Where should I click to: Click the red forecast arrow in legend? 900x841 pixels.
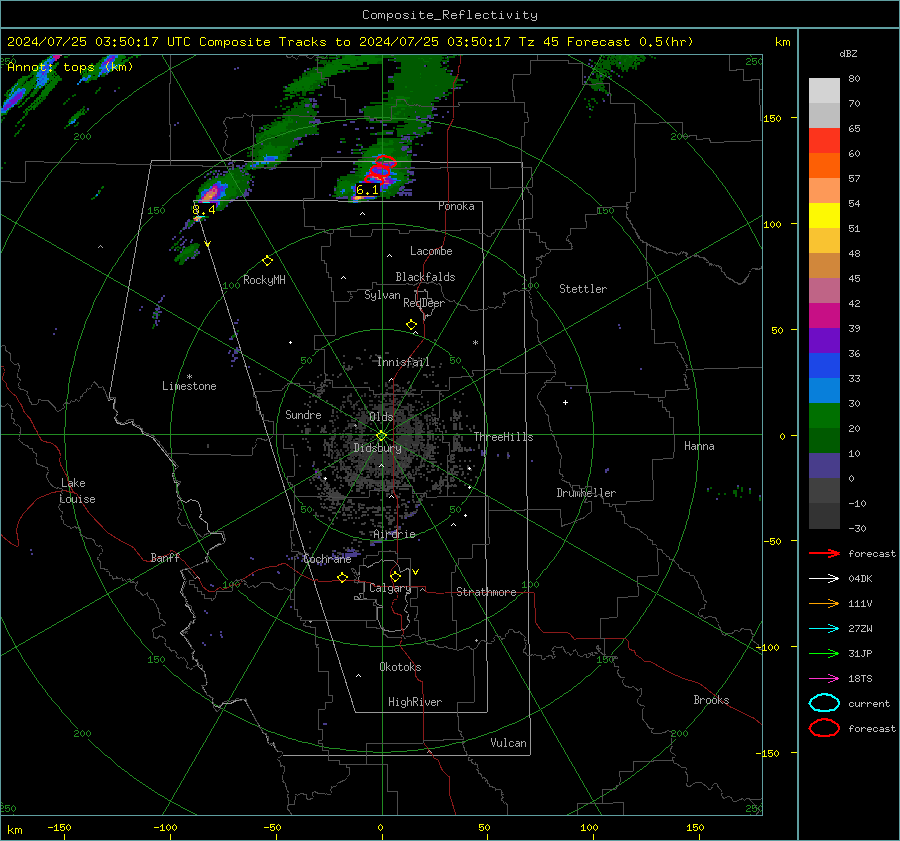824,553
